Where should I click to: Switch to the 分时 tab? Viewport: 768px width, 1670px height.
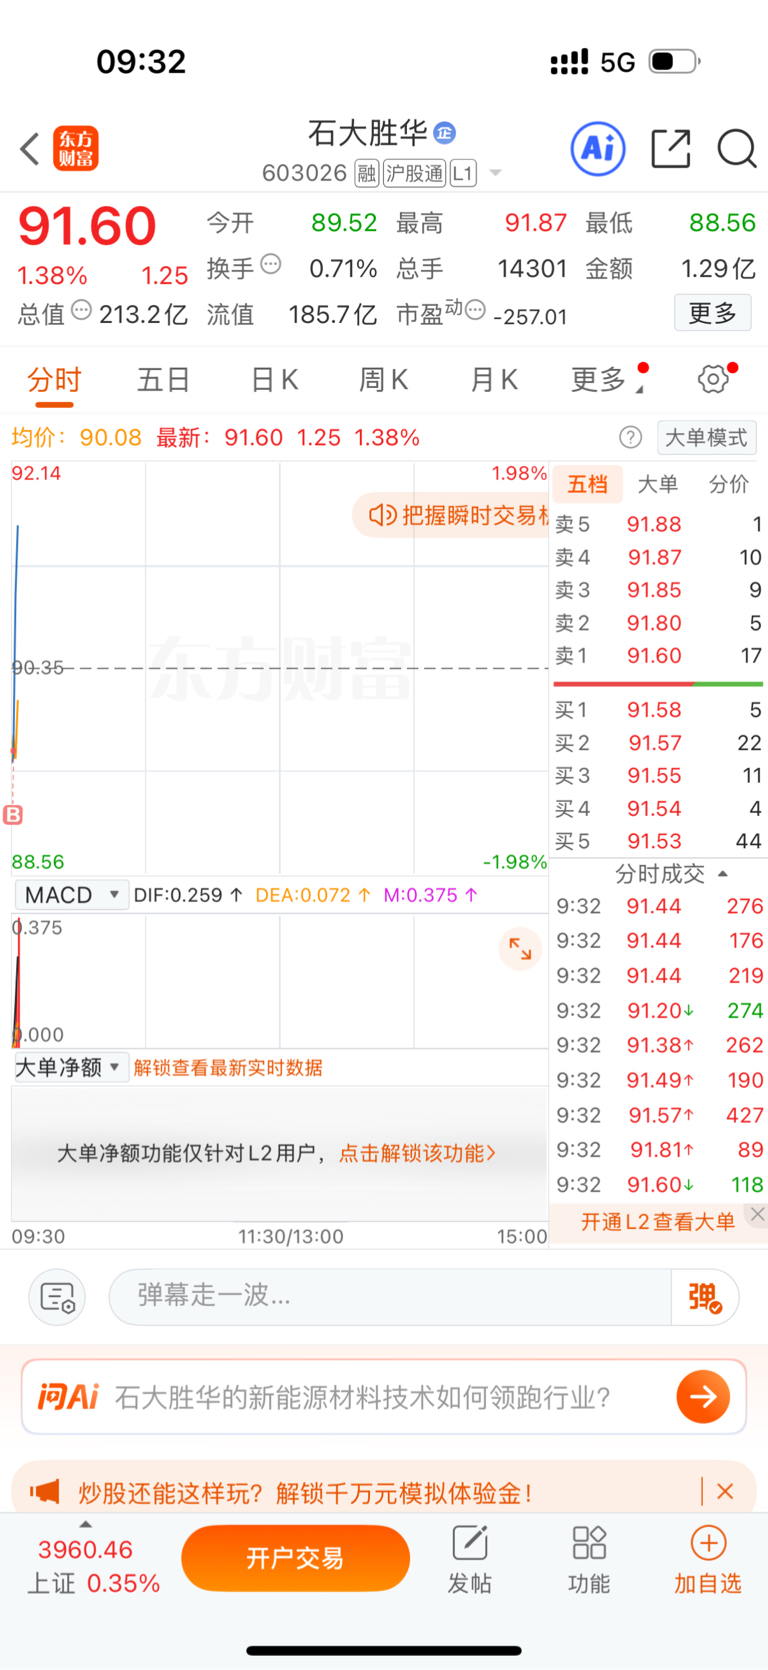54,380
